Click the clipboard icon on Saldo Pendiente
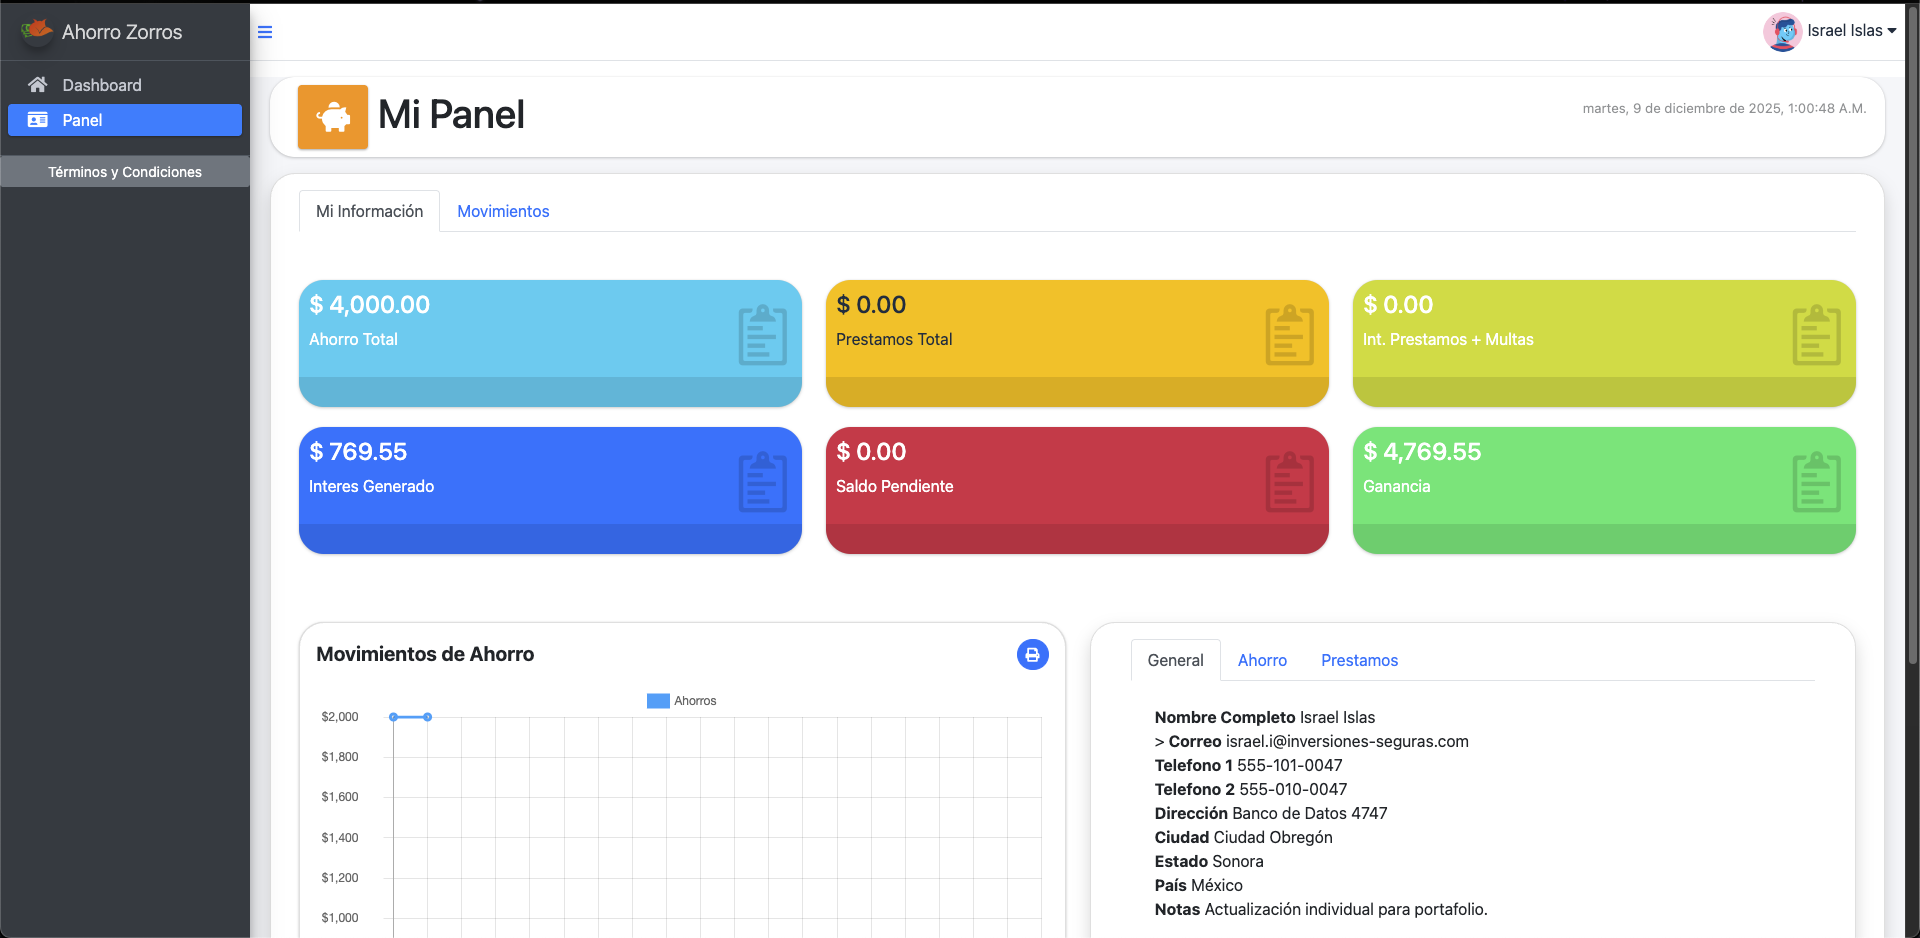Screen dimensions: 1920x938 tap(1289, 482)
